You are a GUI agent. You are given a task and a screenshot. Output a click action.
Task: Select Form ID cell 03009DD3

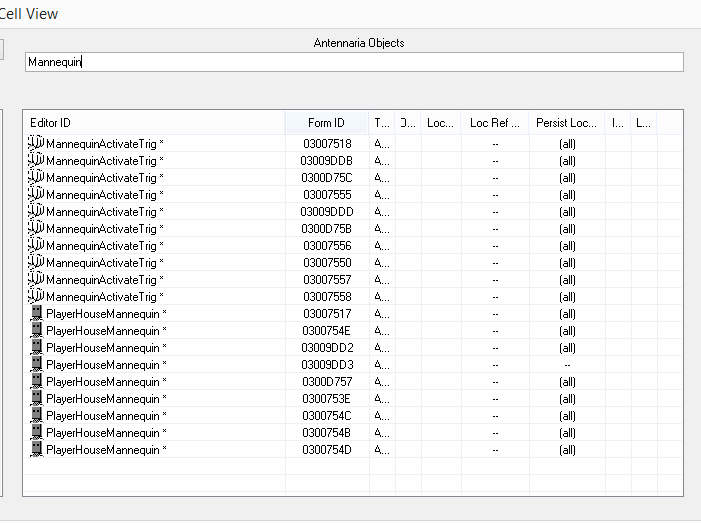point(327,365)
